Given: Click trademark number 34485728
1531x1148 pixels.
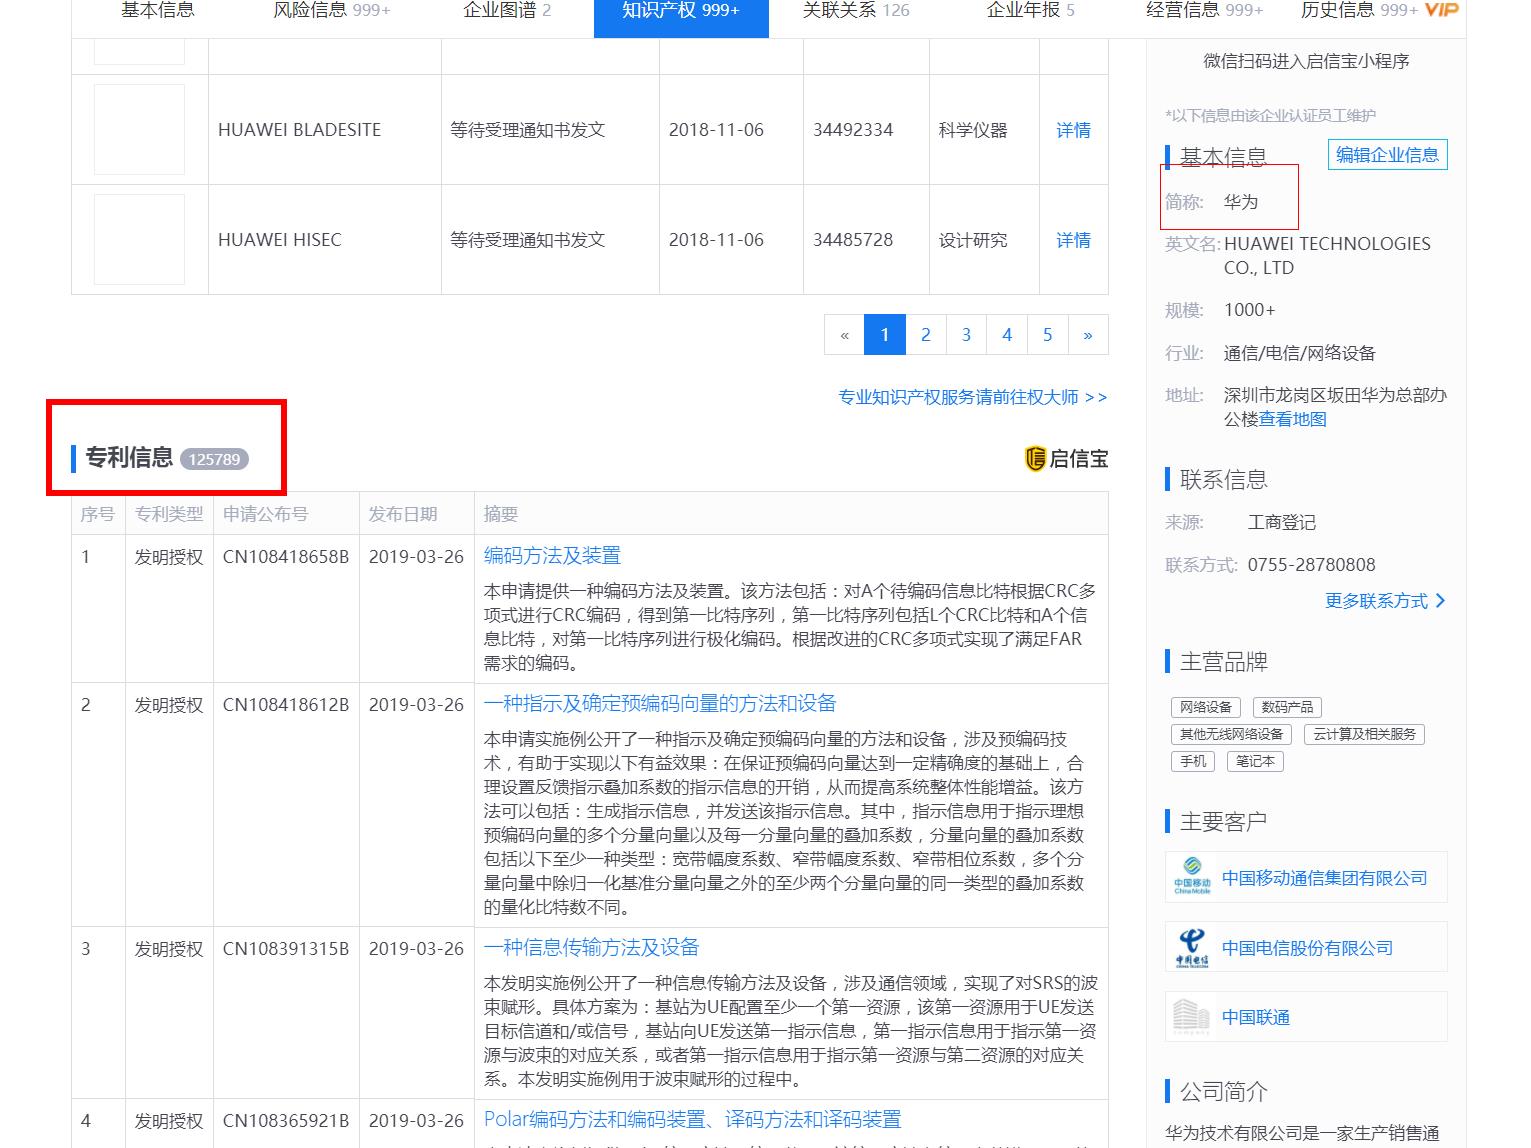Looking at the screenshot, I should click(x=853, y=240).
